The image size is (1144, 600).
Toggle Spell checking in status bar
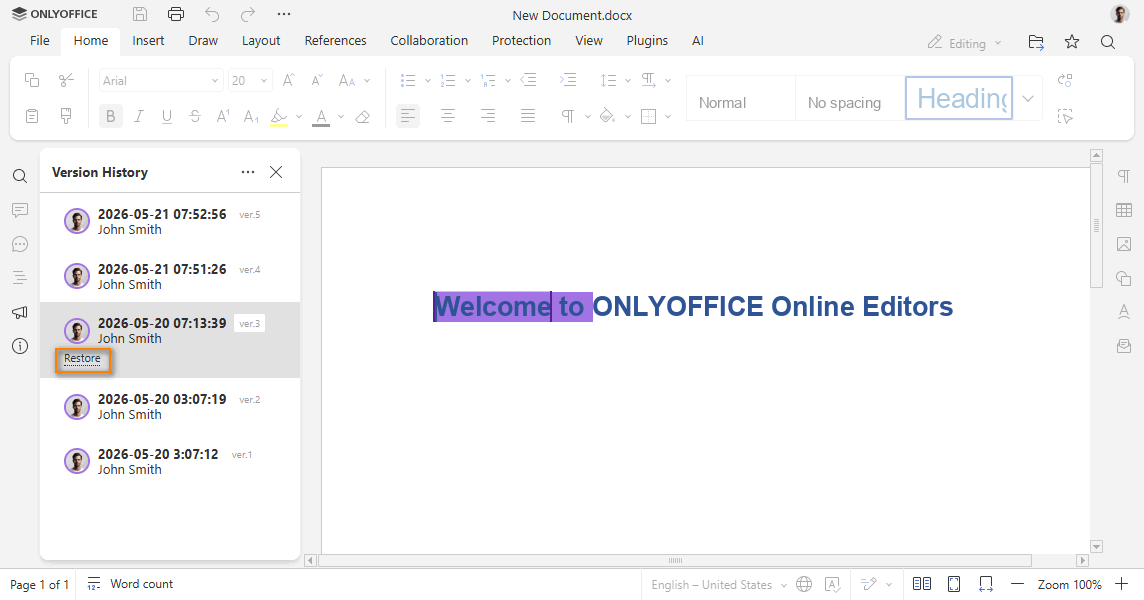832,584
